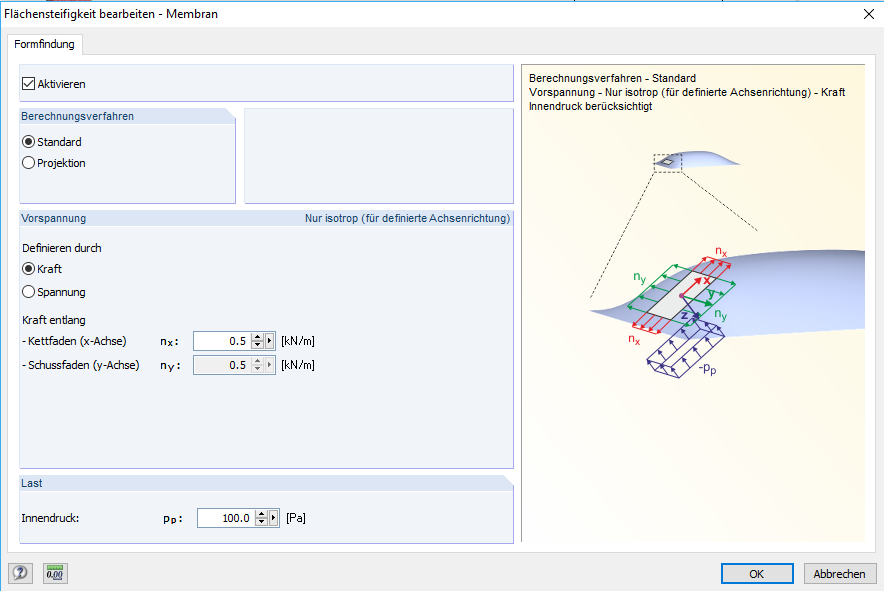Open units and decimal places settings
The image size is (884, 591).
pyautogui.click(x=55, y=573)
